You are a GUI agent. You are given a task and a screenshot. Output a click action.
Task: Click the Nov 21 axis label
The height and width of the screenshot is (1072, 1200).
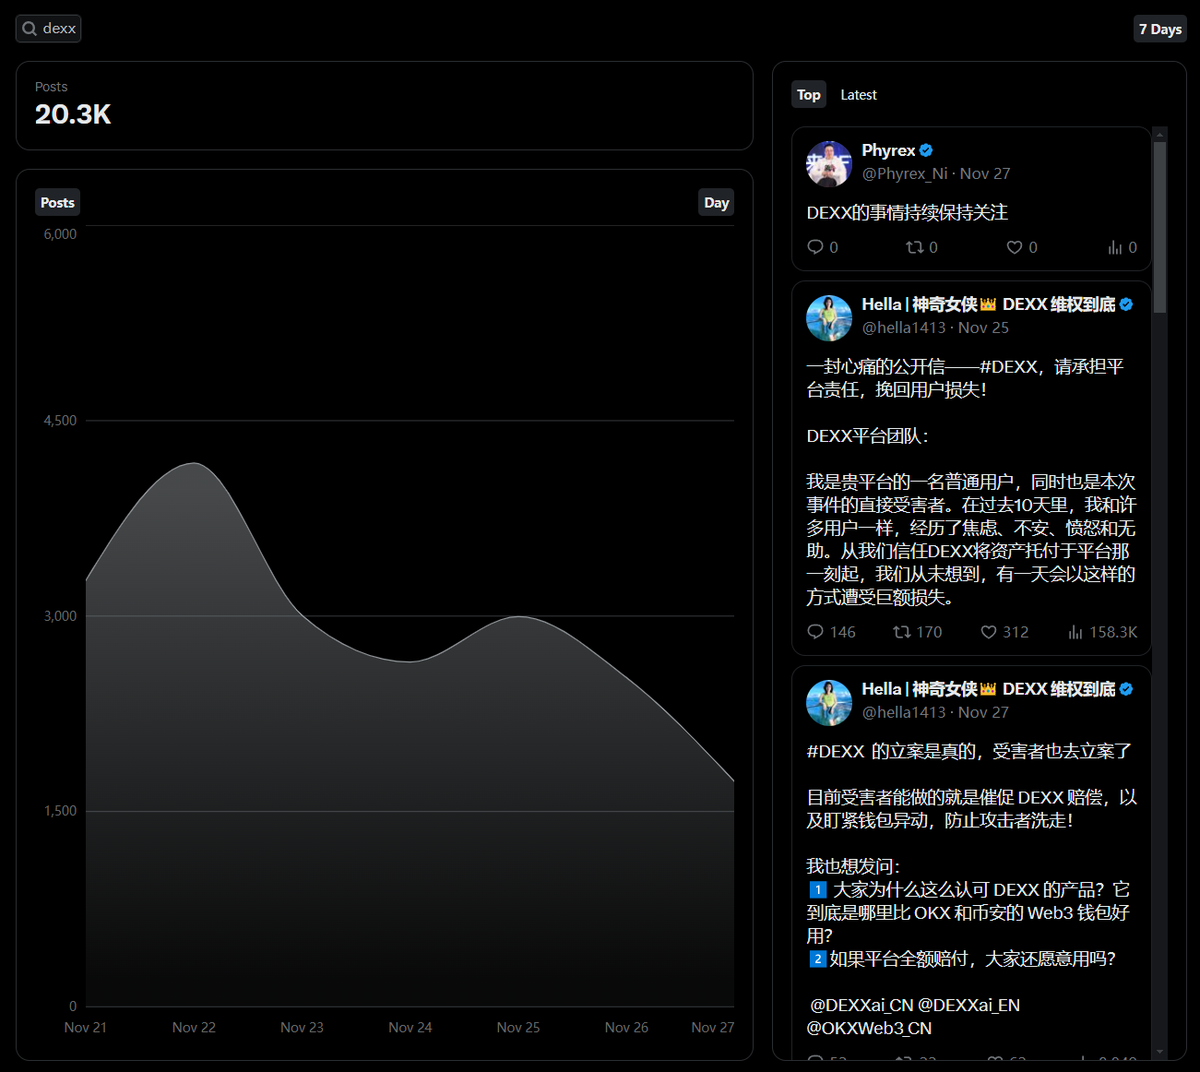[x=85, y=1028]
